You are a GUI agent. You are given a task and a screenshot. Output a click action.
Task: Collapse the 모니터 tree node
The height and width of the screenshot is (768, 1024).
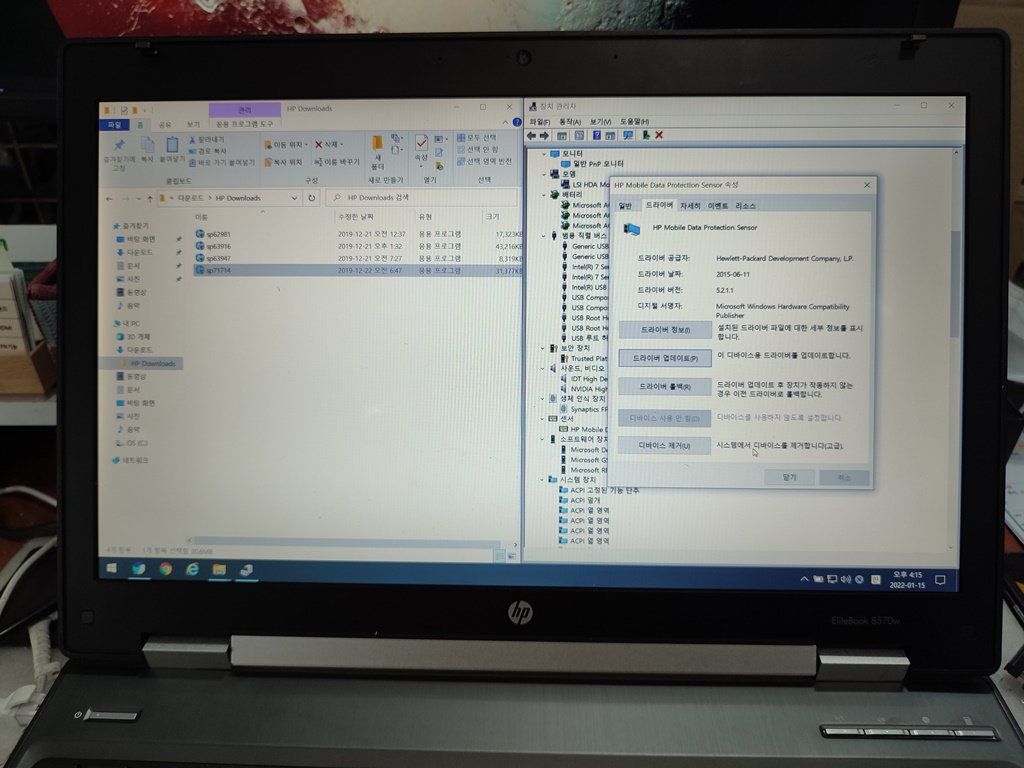click(x=543, y=154)
